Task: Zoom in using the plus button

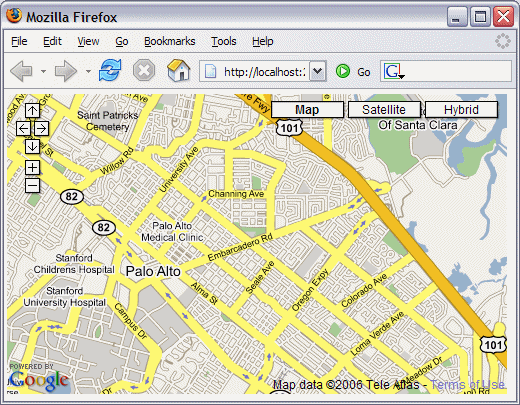Action: [x=32, y=167]
